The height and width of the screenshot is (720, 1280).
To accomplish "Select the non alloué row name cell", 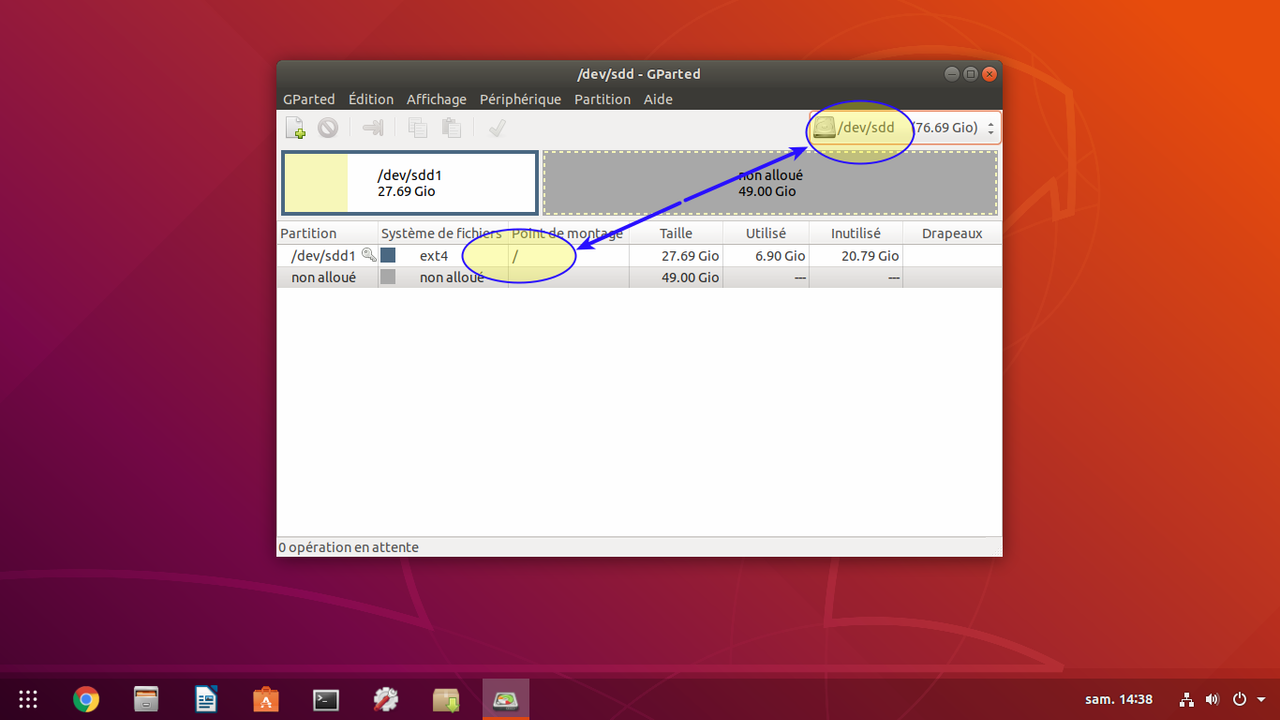I will coord(324,277).
